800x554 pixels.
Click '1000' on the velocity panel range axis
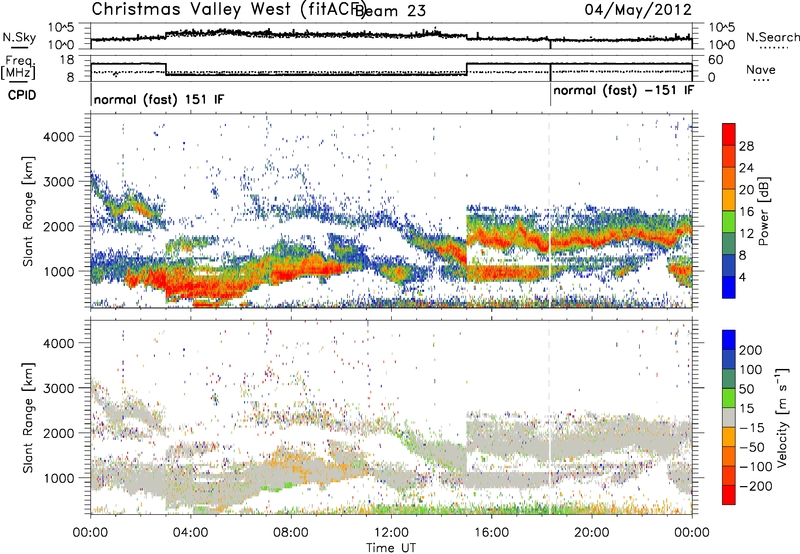59,478
